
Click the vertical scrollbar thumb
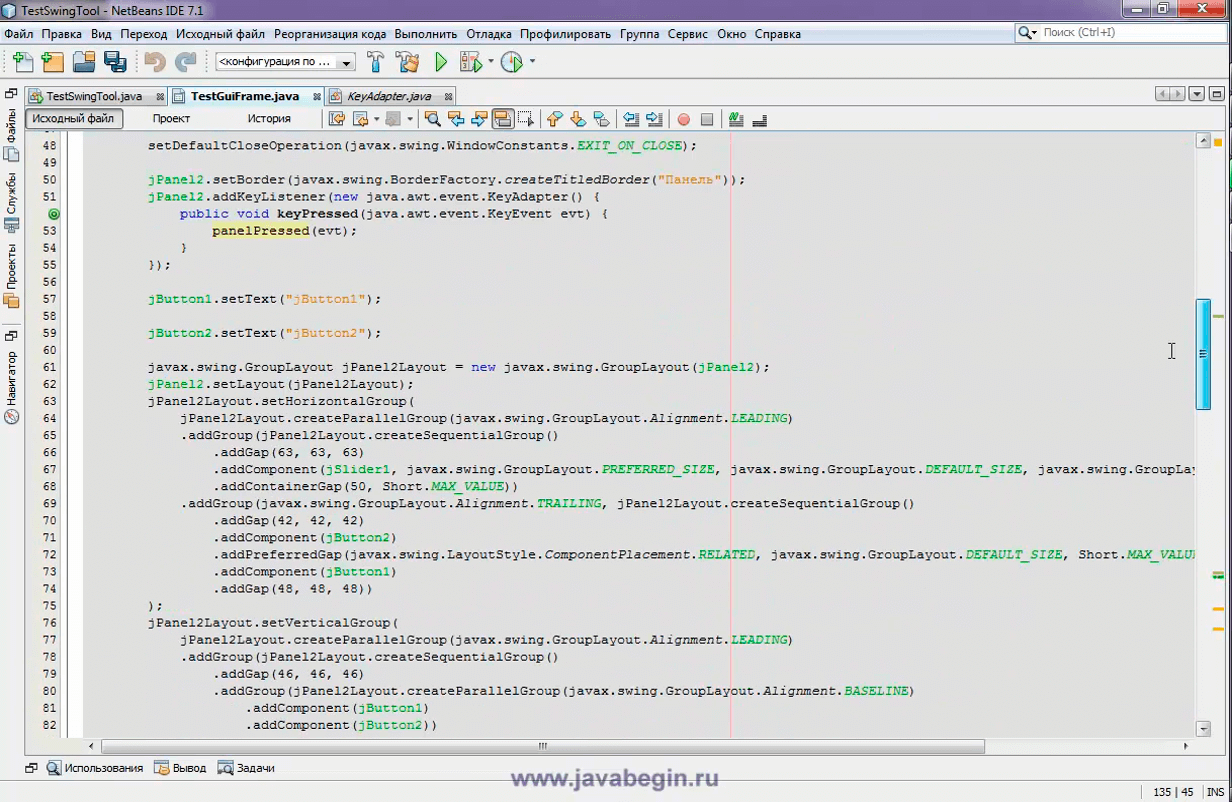coord(1203,354)
